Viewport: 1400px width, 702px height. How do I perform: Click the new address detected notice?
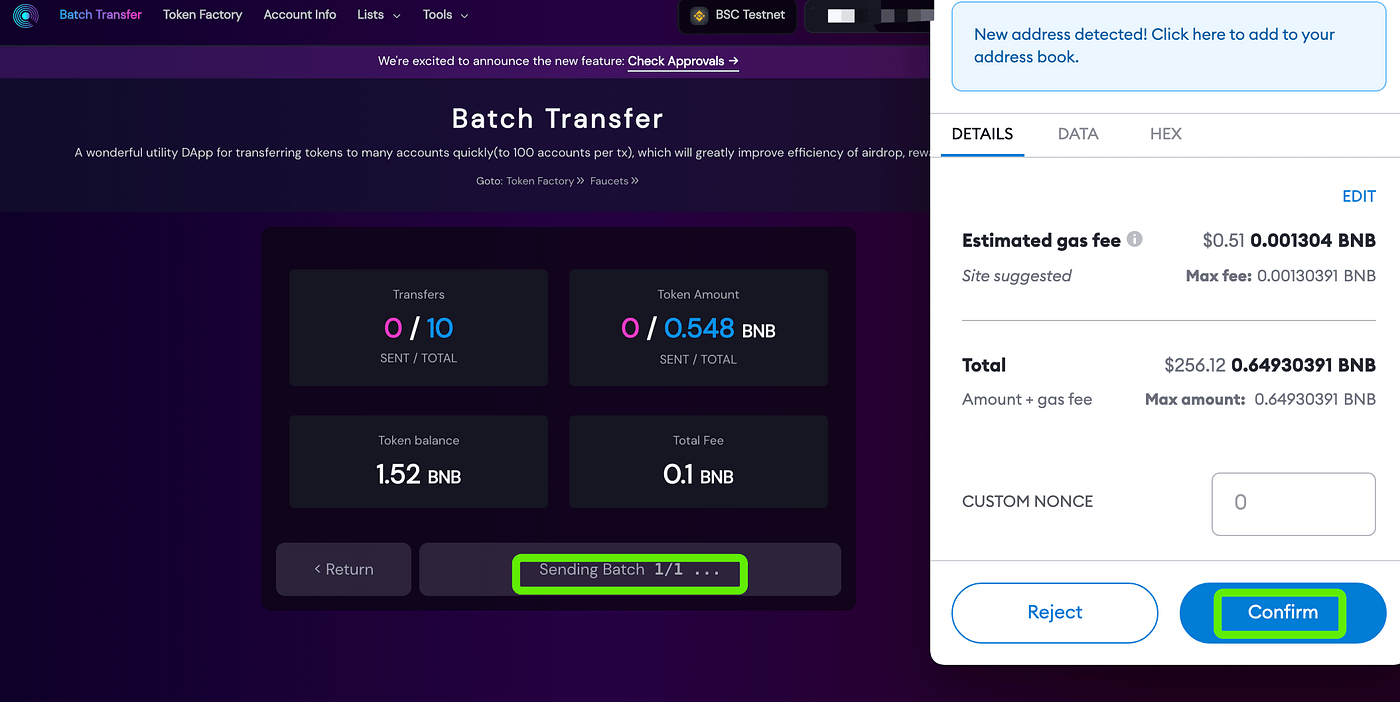[1166, 46]
